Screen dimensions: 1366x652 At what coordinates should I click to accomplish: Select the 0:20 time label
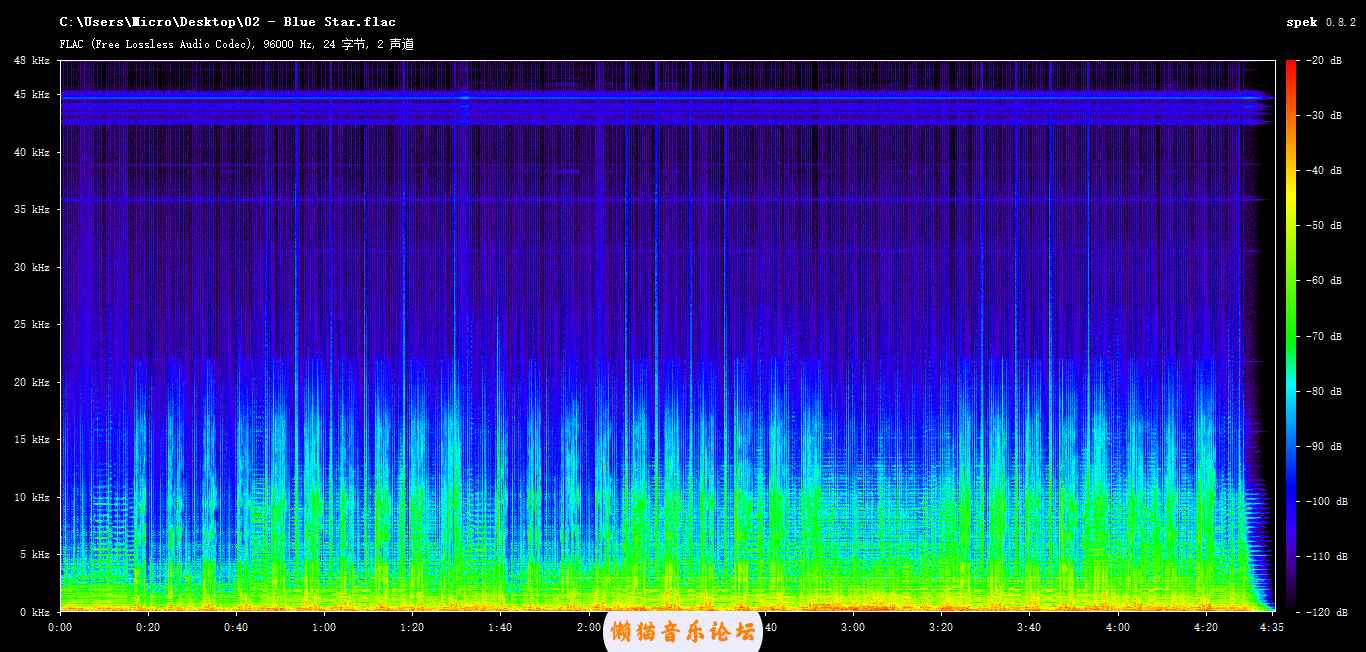point(148,627)
